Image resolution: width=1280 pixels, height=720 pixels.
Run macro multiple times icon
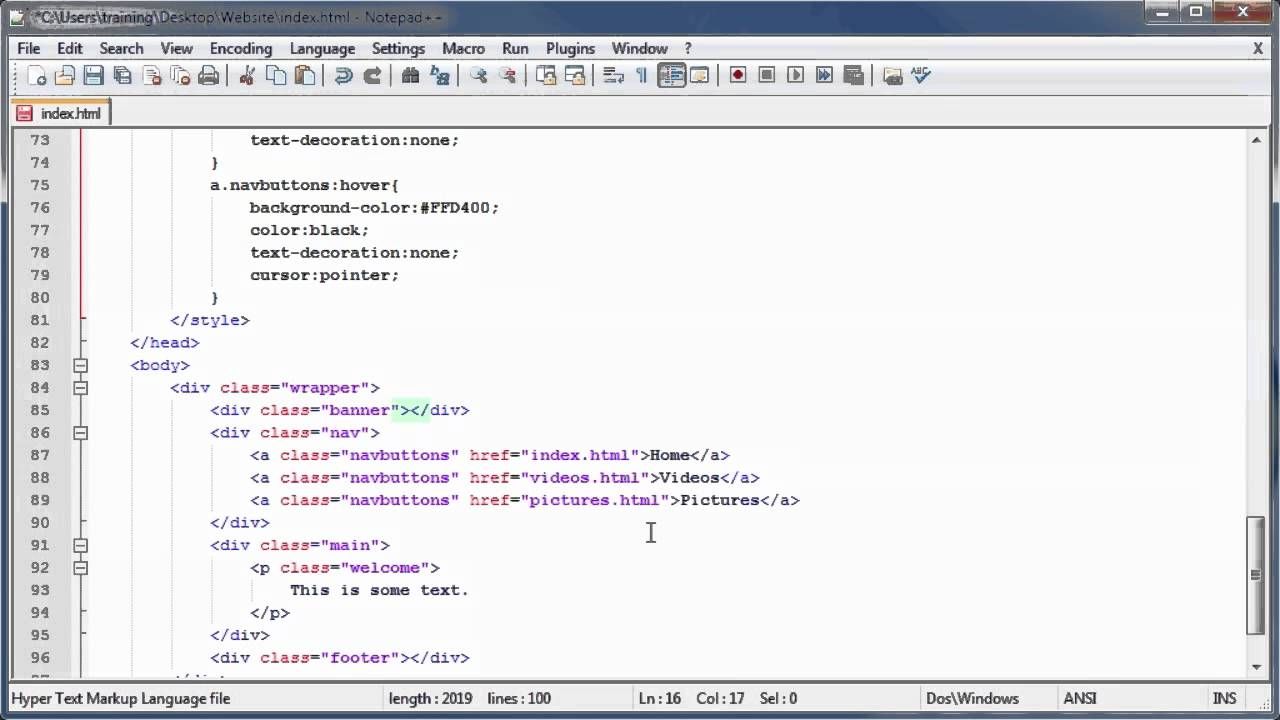(x=824, y=76)
